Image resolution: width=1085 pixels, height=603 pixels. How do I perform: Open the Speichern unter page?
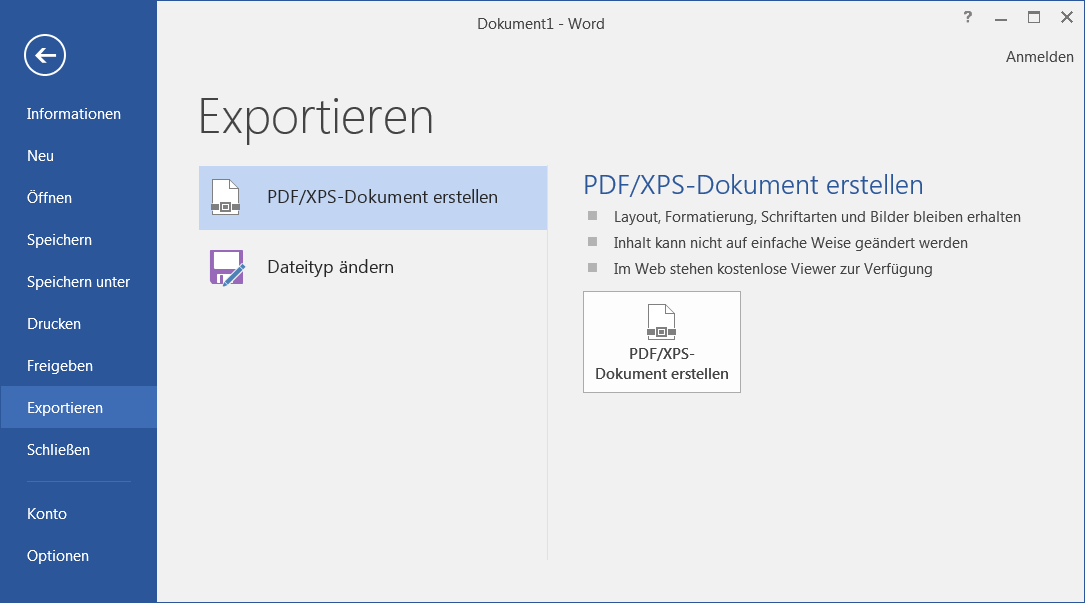(x=79, y=282)
